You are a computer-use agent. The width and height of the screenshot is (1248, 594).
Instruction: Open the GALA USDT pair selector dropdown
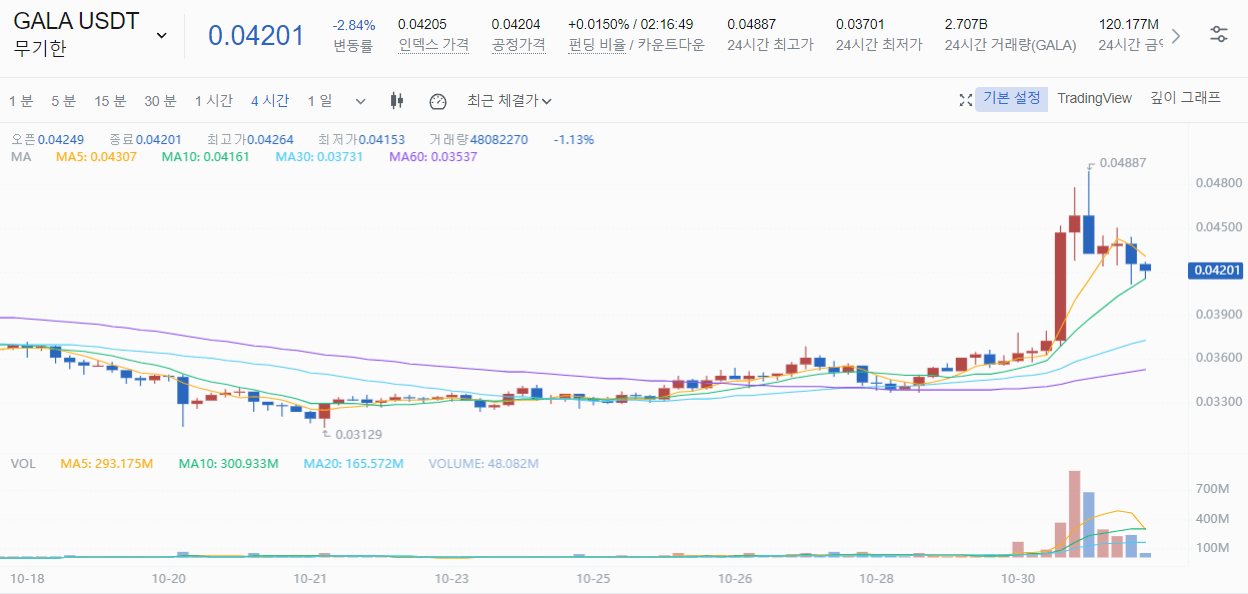(x=162, y=35)
